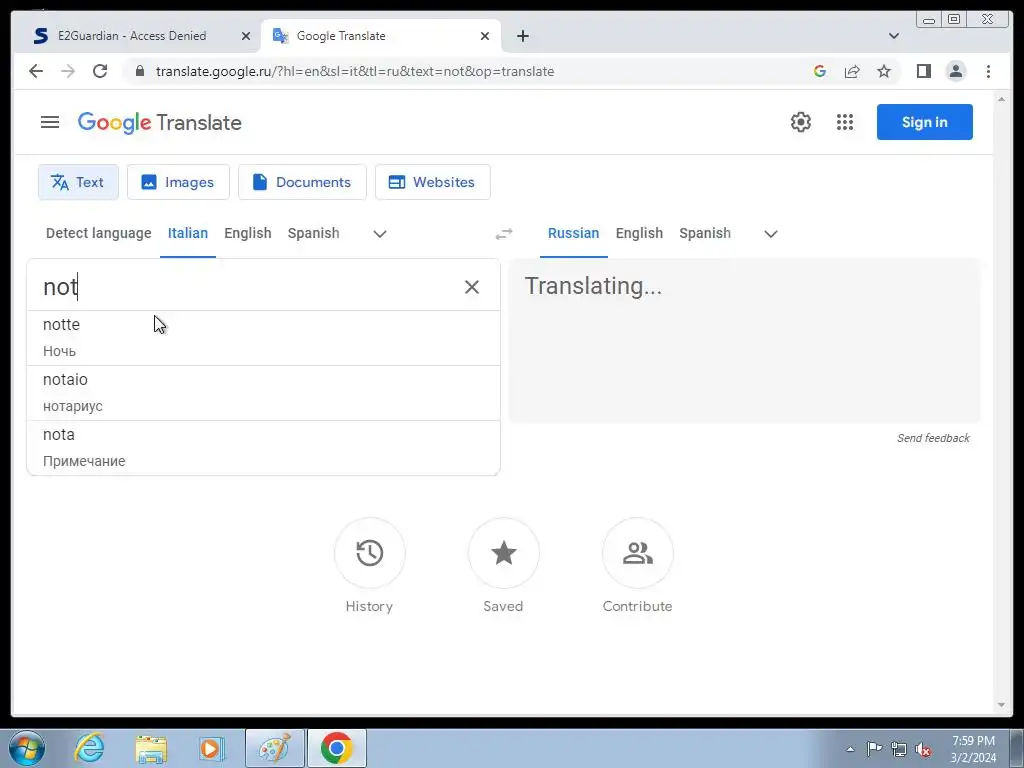Switch to Documents translation mode
Screen dimensions: 1024x768
point(302,182)
